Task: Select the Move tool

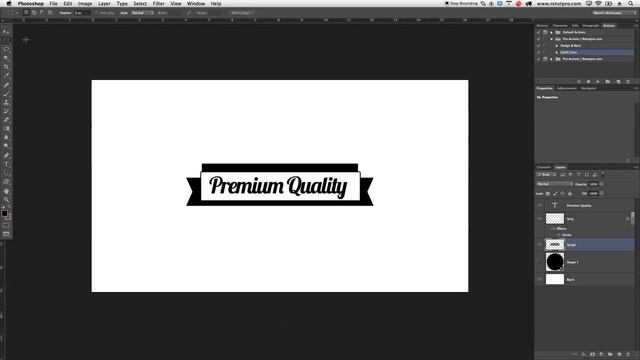Action: coord(6,31)
